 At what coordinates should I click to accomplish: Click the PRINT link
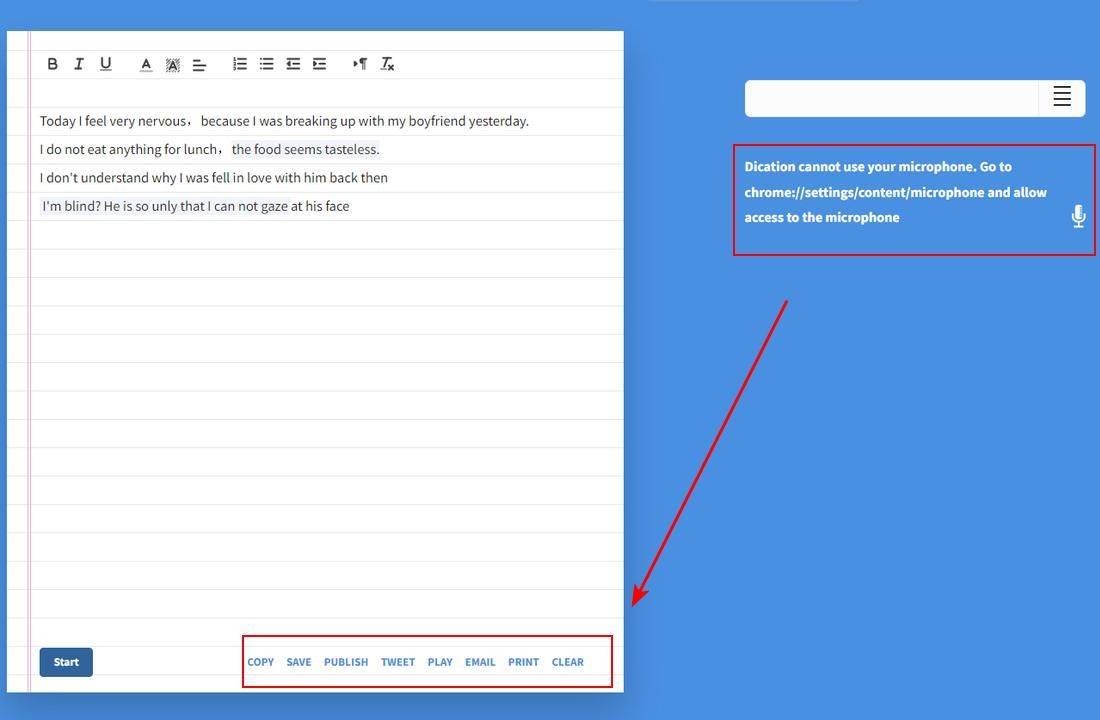(x=523, y=662)
